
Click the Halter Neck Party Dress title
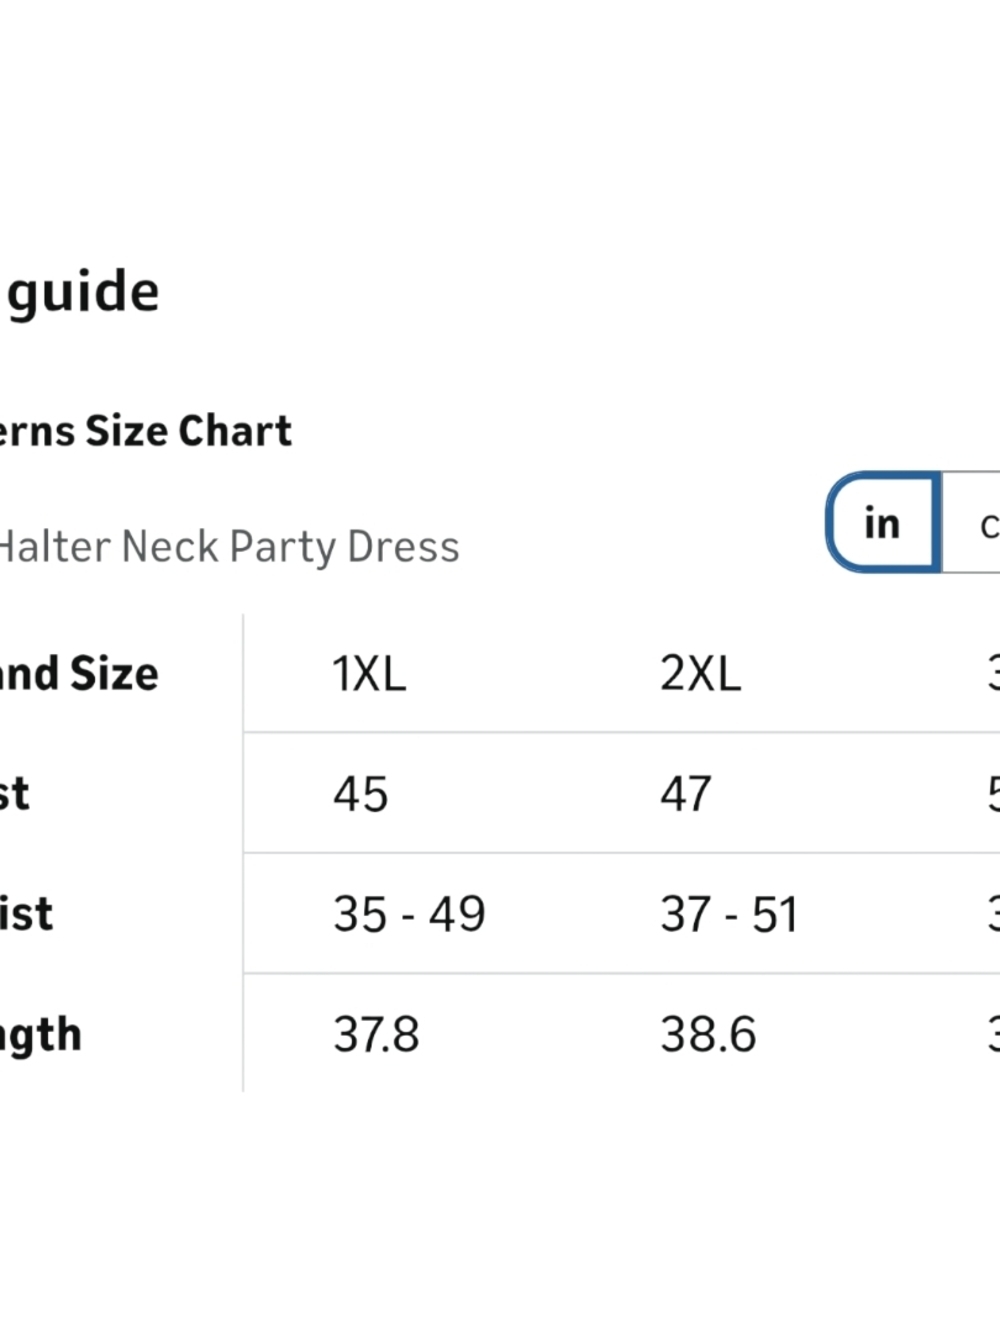click(229, 547)
